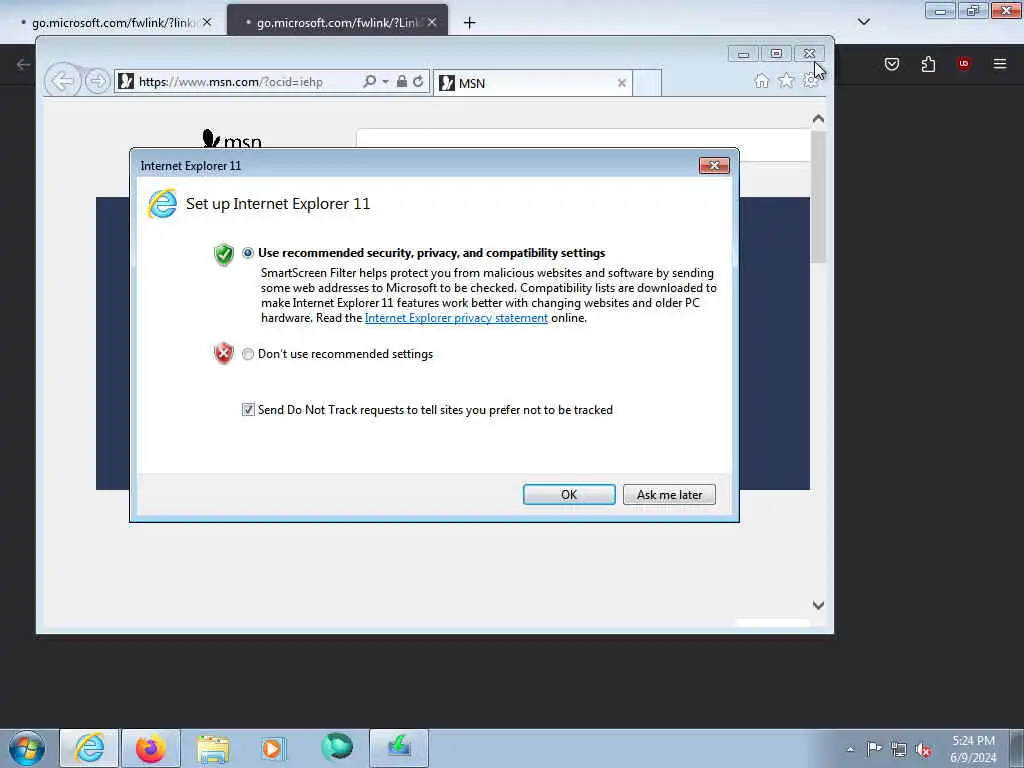Viewport: 1024px width, 768px height.
Task: Close the Internet Explorer window
Action: point(809,54)
